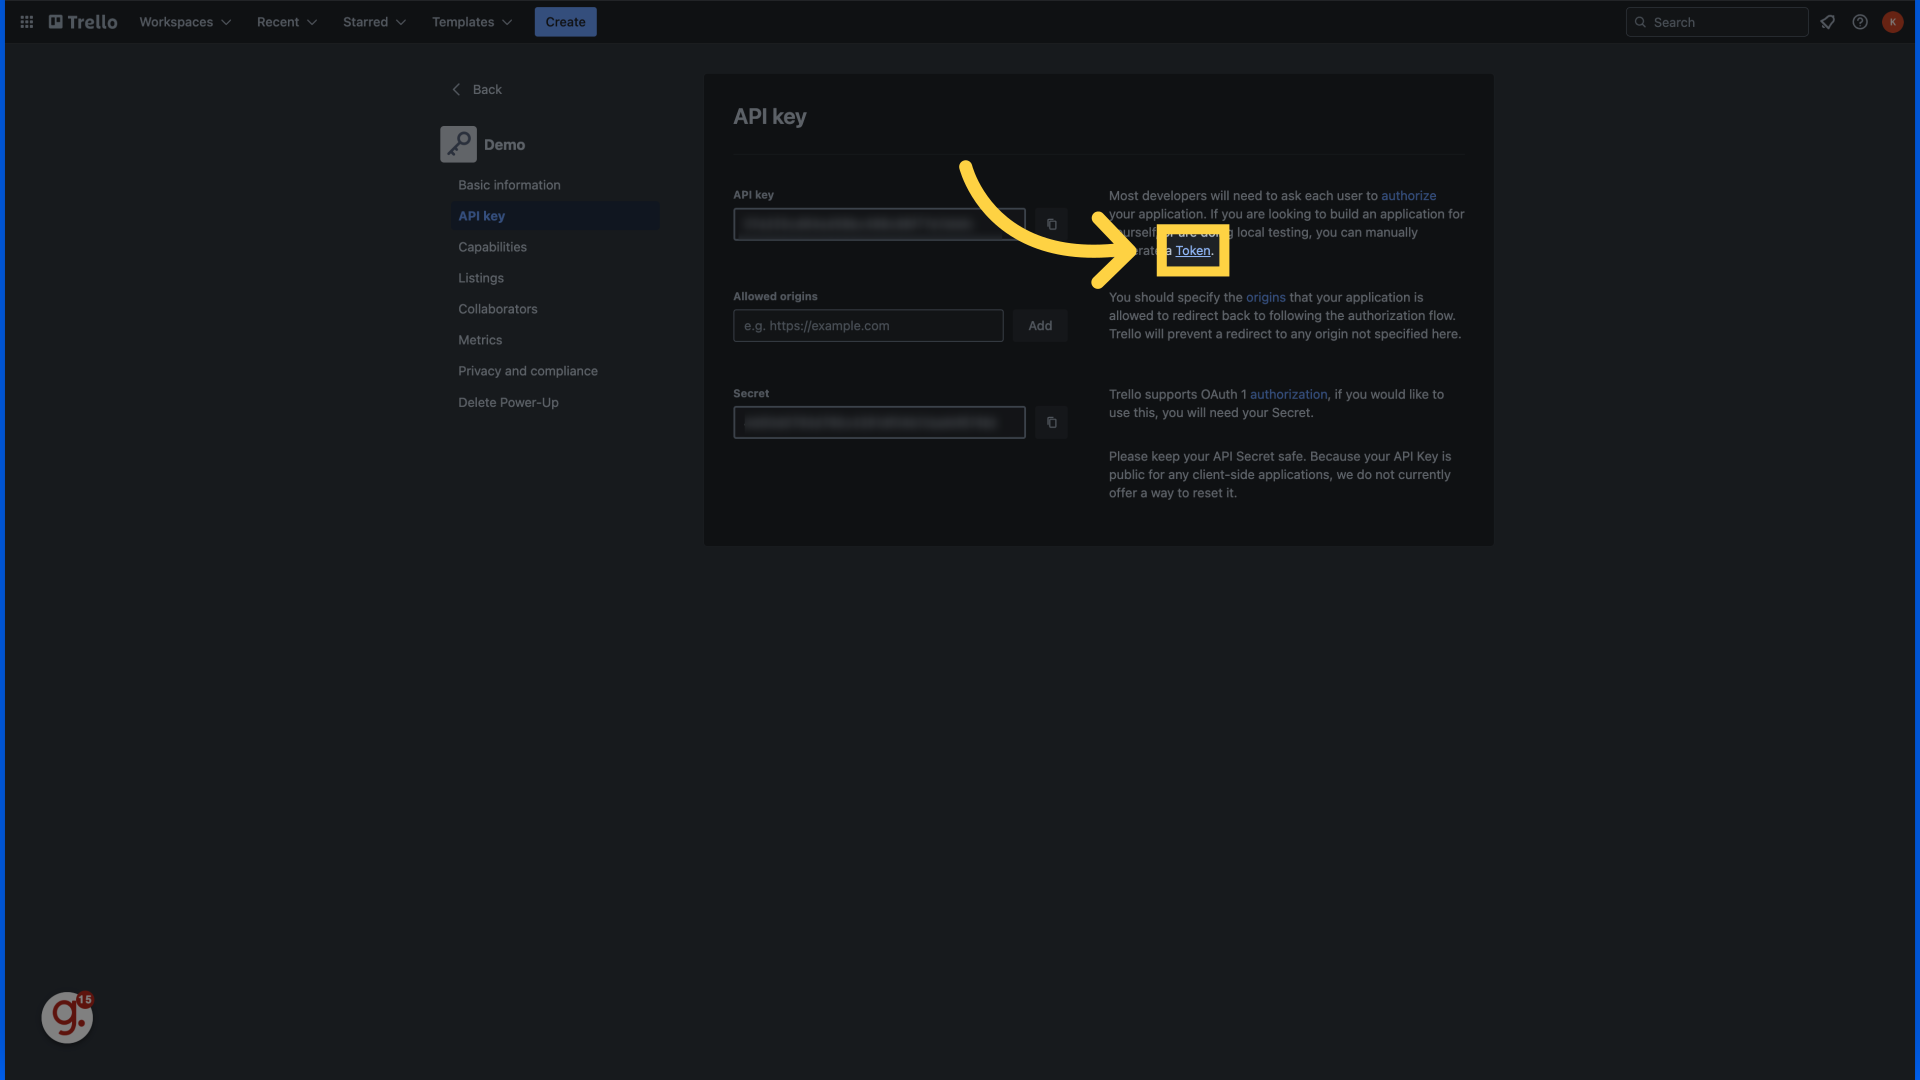Open the user account avatar

point(1892,22)
